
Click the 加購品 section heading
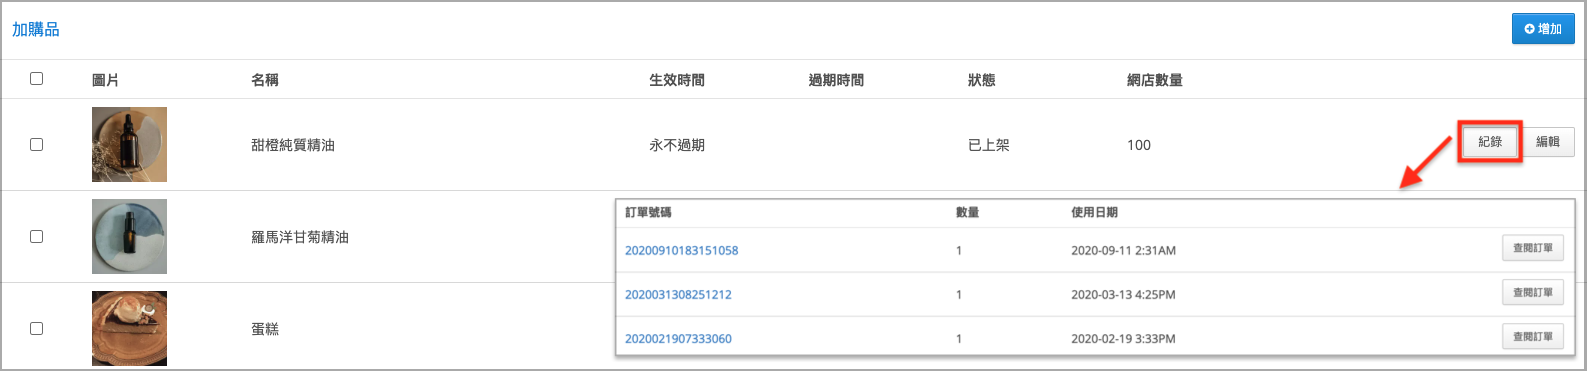[x=36, y=30]
